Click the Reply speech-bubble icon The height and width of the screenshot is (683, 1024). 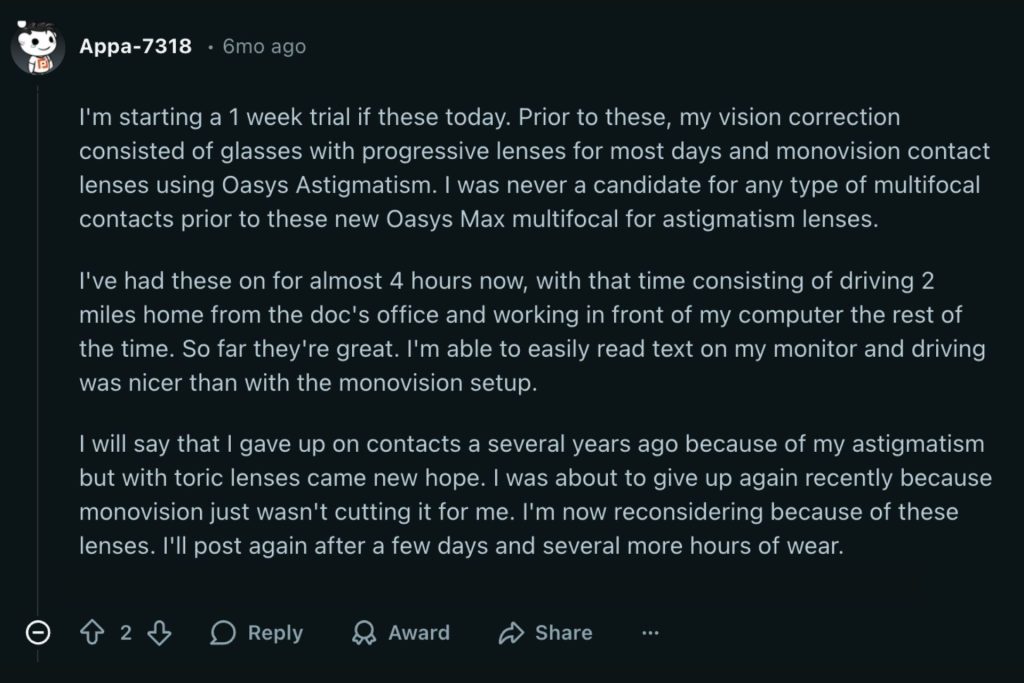(x=222, y=632)
